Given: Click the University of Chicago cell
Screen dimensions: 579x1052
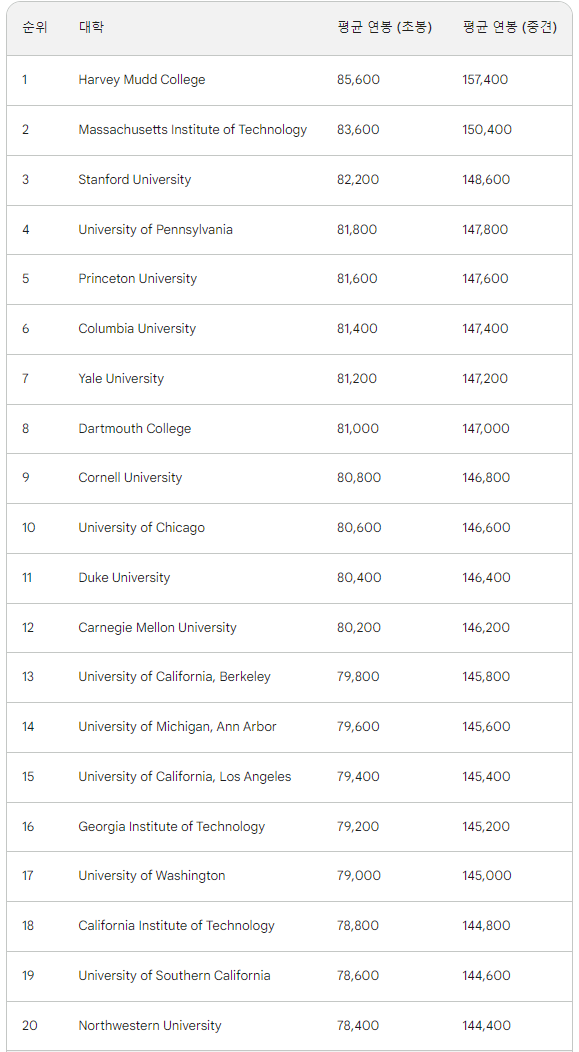Looking at the screenshot, I should (142, 528).
